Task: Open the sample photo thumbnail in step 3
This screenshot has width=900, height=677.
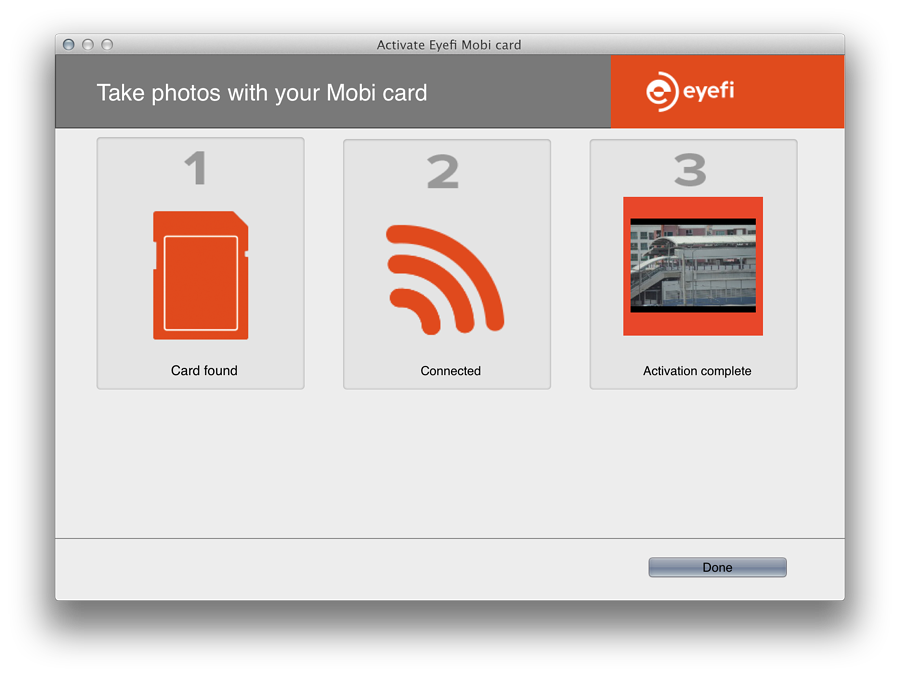Action: pyautogui.click(x=693, y=266)
